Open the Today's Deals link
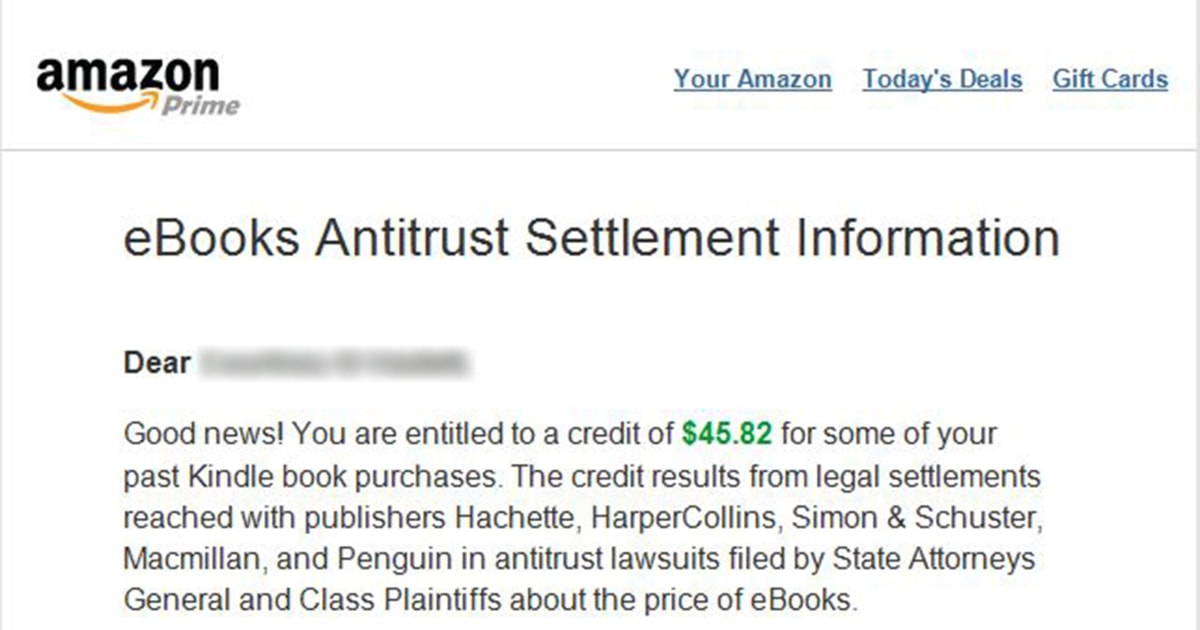Screen dimensions: 1200x630 [x=941, y=79]
